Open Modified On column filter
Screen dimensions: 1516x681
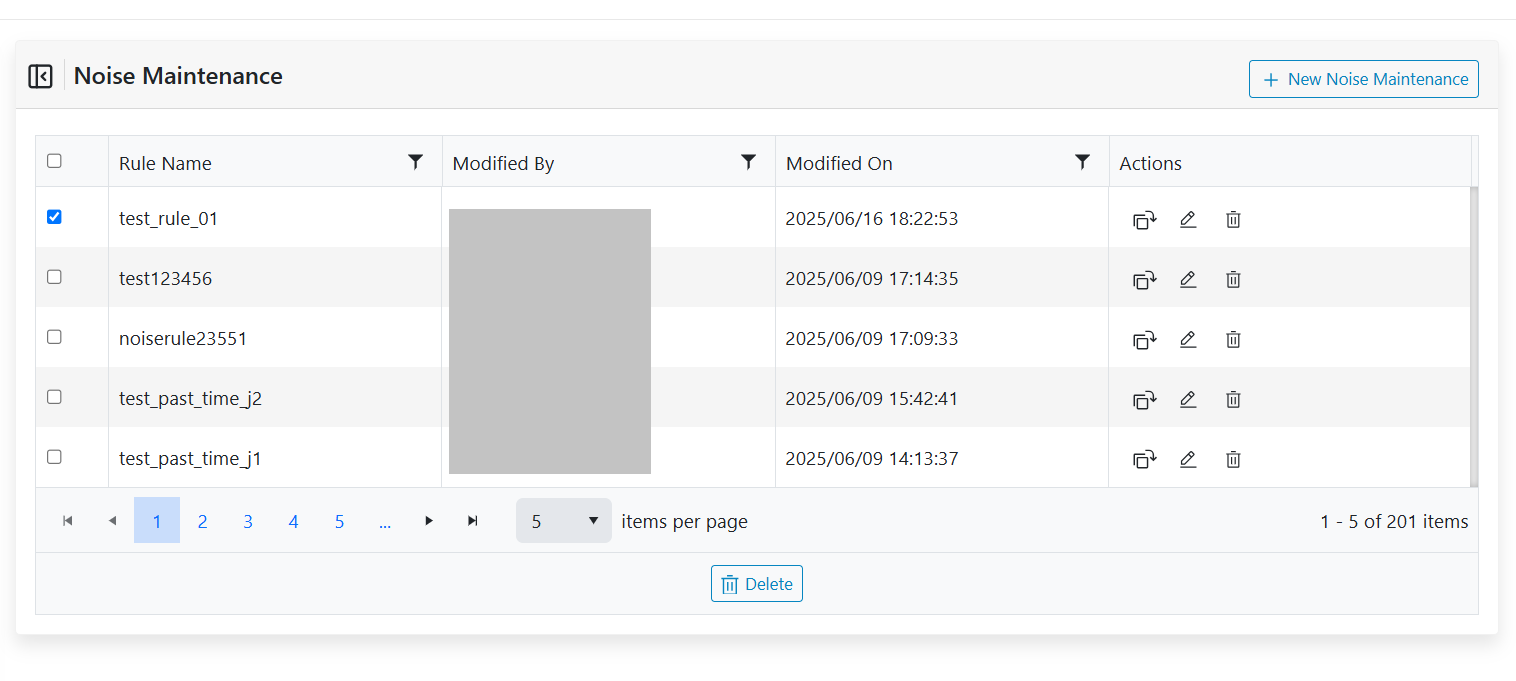pos(1082,162)
